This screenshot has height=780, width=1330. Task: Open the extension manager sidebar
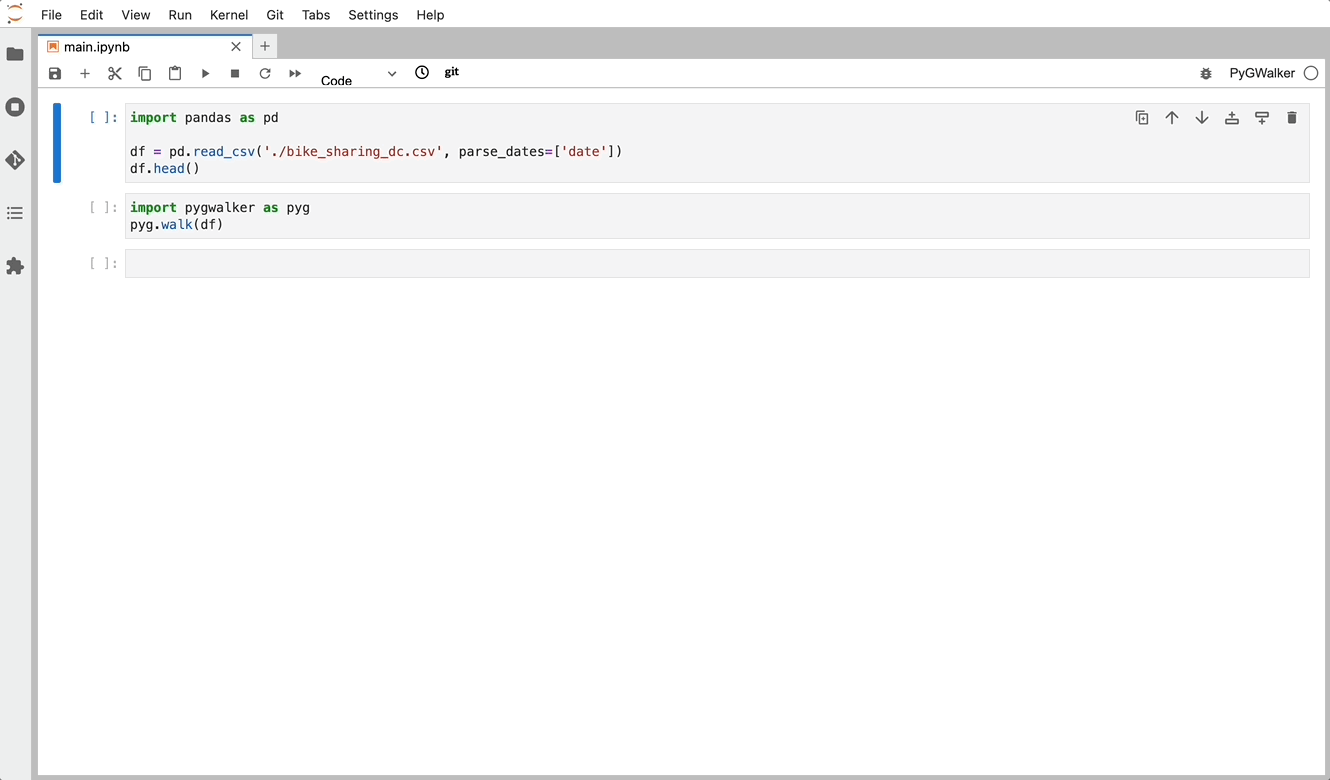pos(15,266)
